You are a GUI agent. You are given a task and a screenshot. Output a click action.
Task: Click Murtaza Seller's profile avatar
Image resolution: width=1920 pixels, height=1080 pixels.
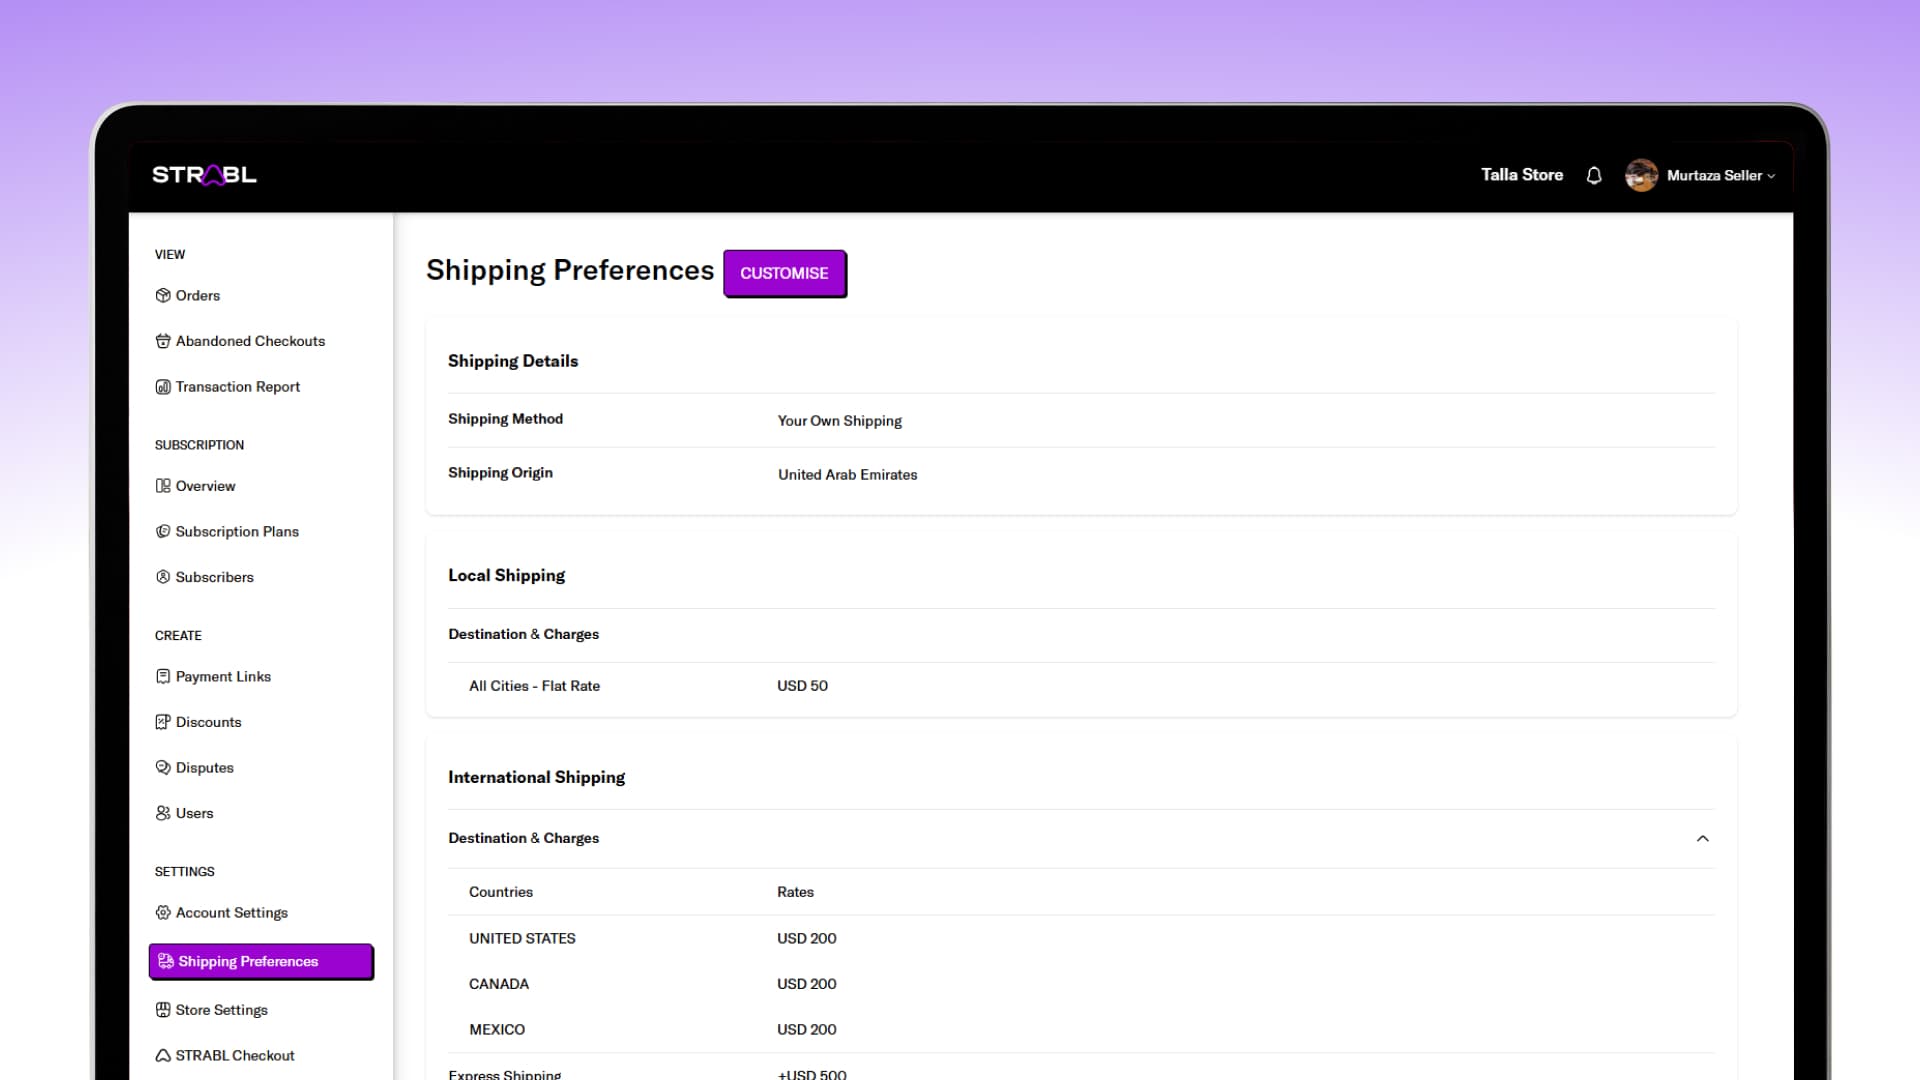coord(1641,175)
